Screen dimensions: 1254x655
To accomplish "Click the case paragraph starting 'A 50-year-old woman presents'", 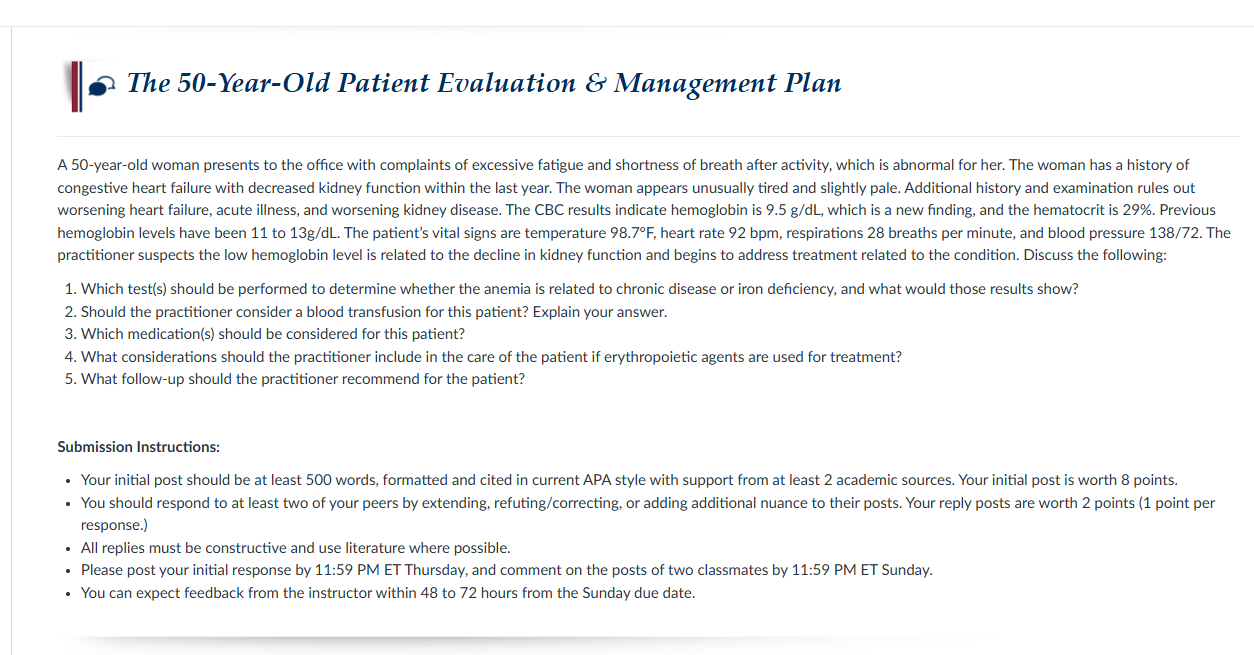I will (644, 209).
